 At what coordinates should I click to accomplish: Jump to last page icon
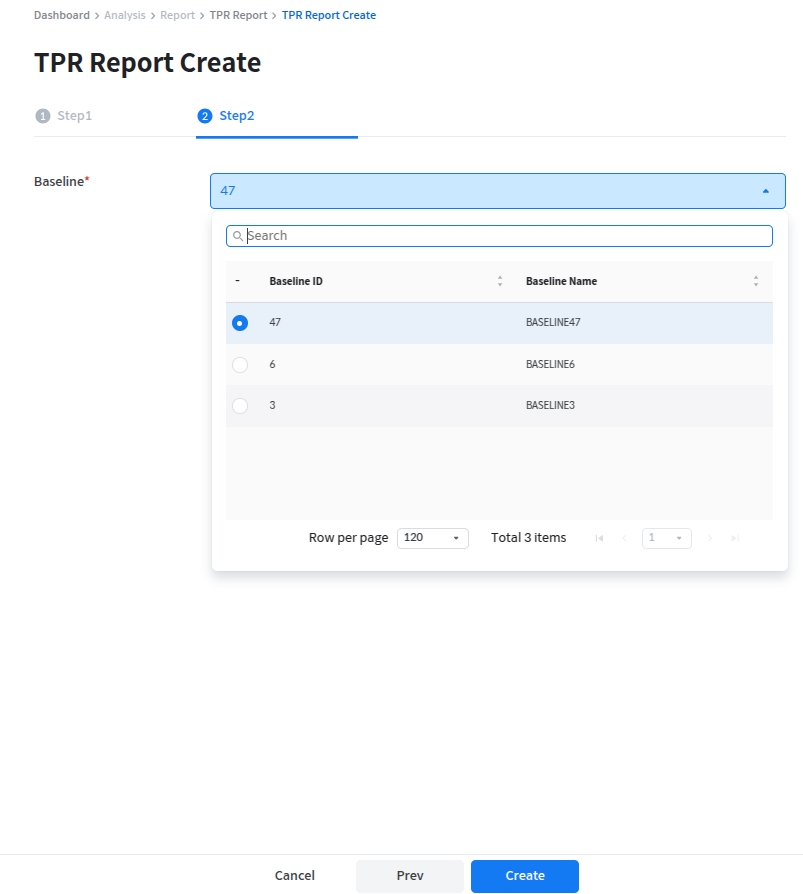pyautogui.click(x=735, y=538)
